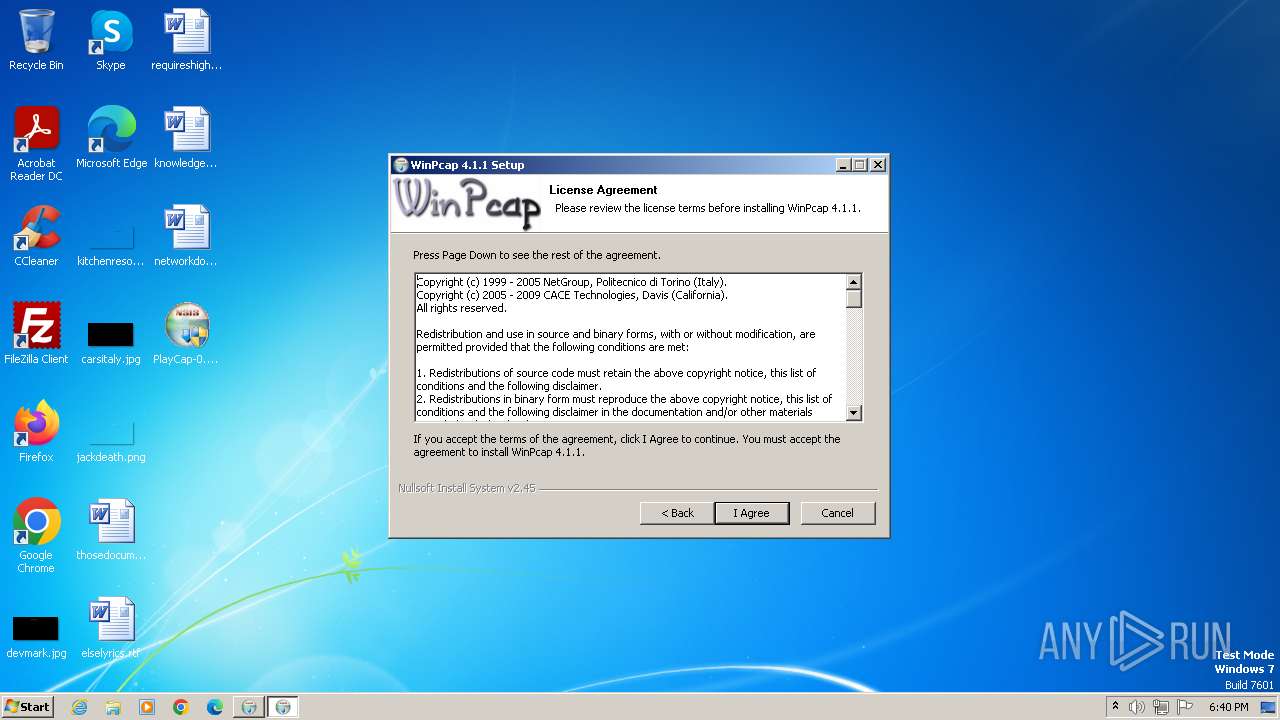The height and width of the screenshot is (720, 1280).
Task: Click the license text scrollbar thumb
Action: (853, 298)
